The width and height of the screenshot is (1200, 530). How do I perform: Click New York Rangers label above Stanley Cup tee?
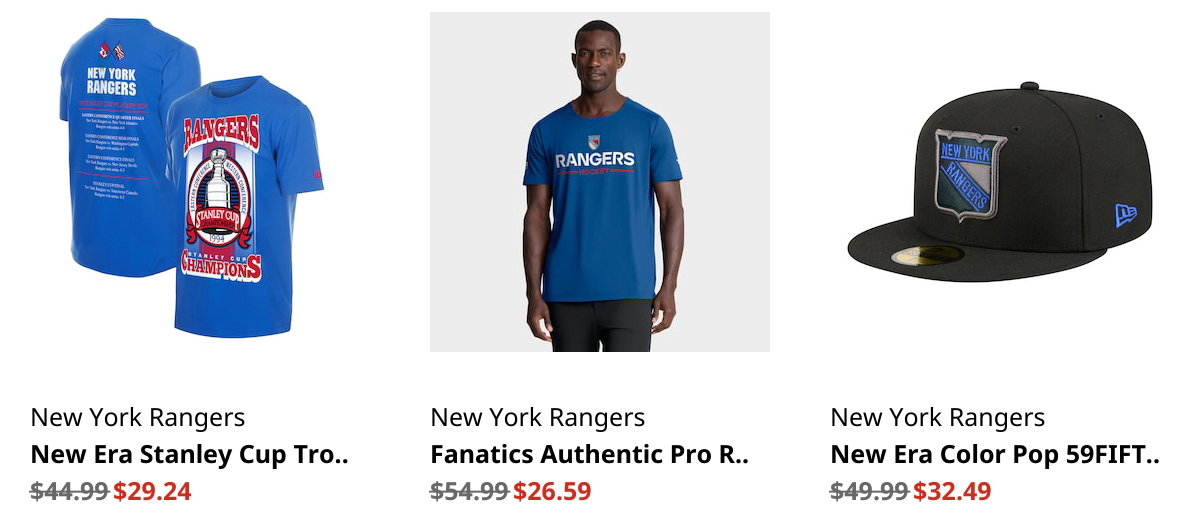point(138,418)
